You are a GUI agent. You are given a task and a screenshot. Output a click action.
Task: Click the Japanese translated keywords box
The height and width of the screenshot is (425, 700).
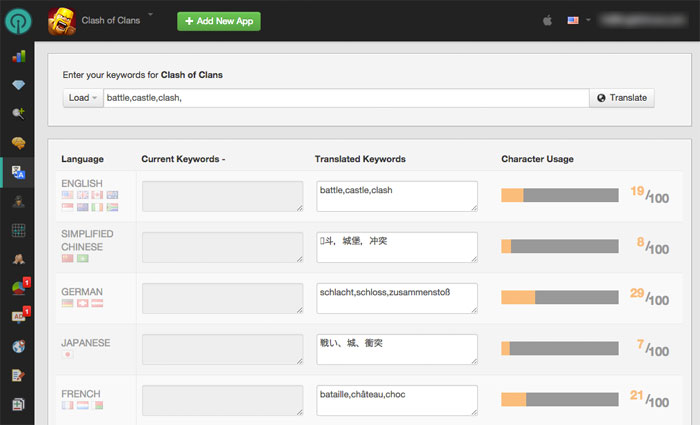point(397,349)
